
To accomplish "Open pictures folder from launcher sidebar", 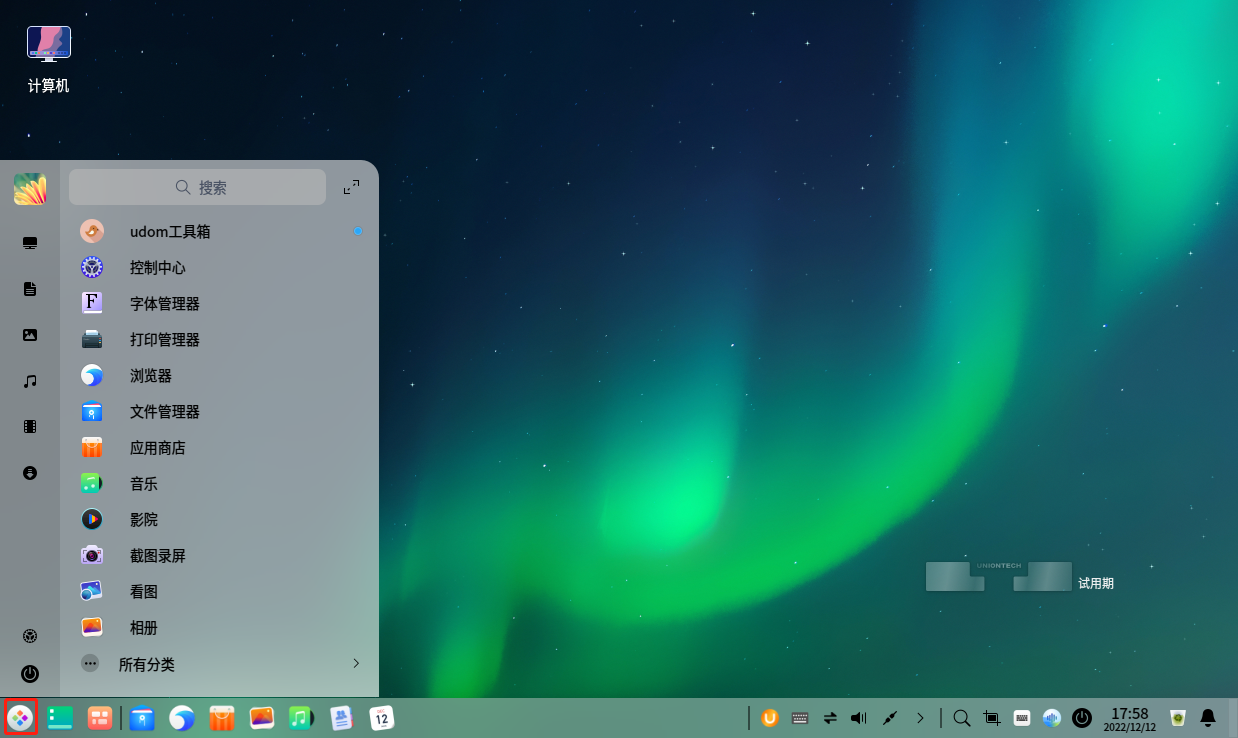I will tap(30, 335).
